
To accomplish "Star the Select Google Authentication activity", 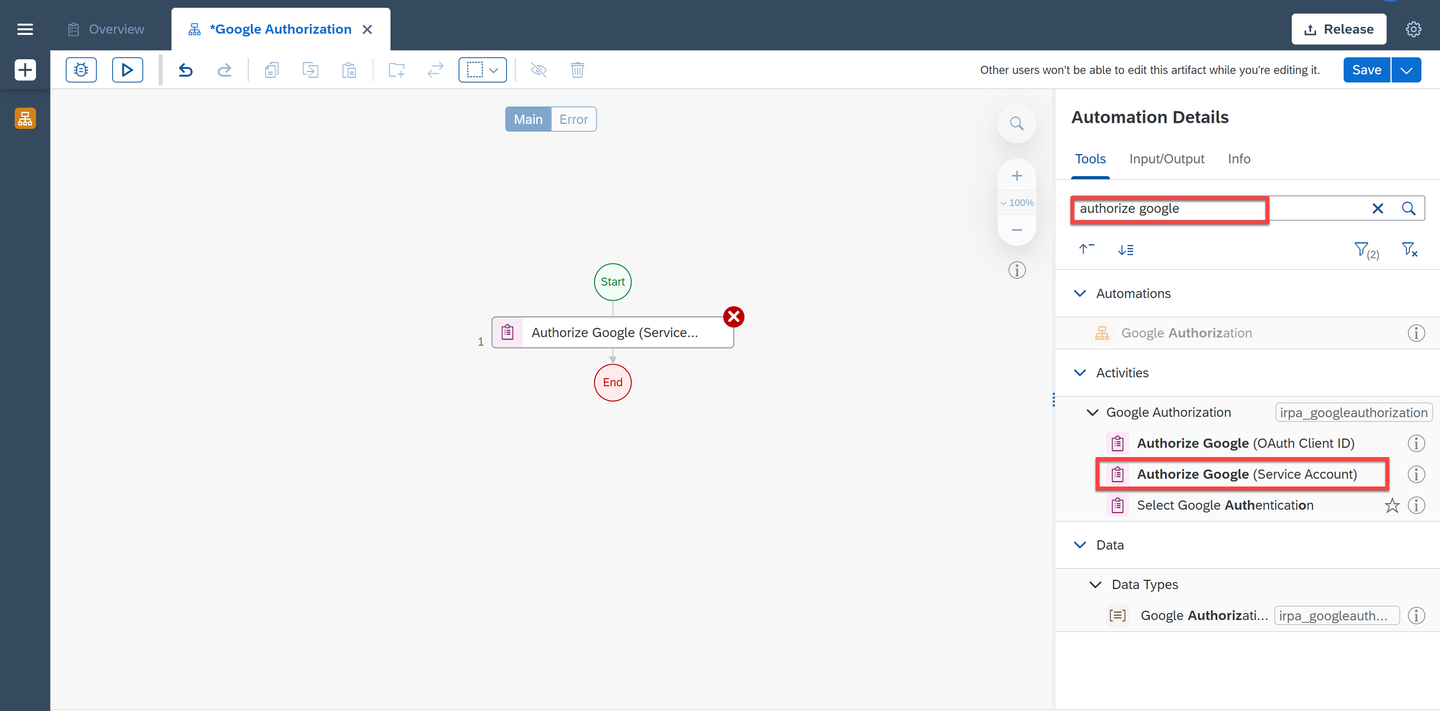I will tap(1392, 505).
